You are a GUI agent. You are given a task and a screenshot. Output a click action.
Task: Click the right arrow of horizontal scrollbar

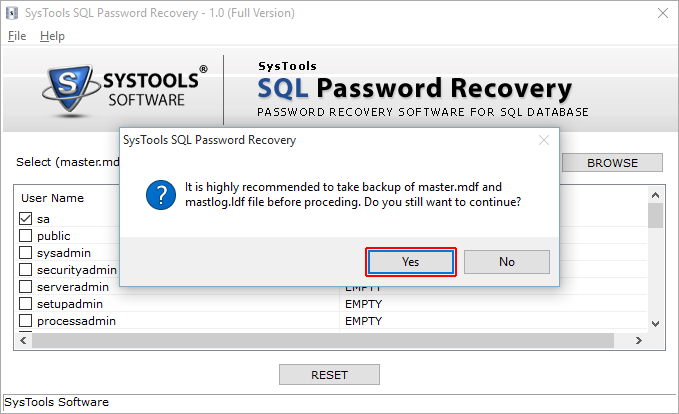[x=639, y=341]
